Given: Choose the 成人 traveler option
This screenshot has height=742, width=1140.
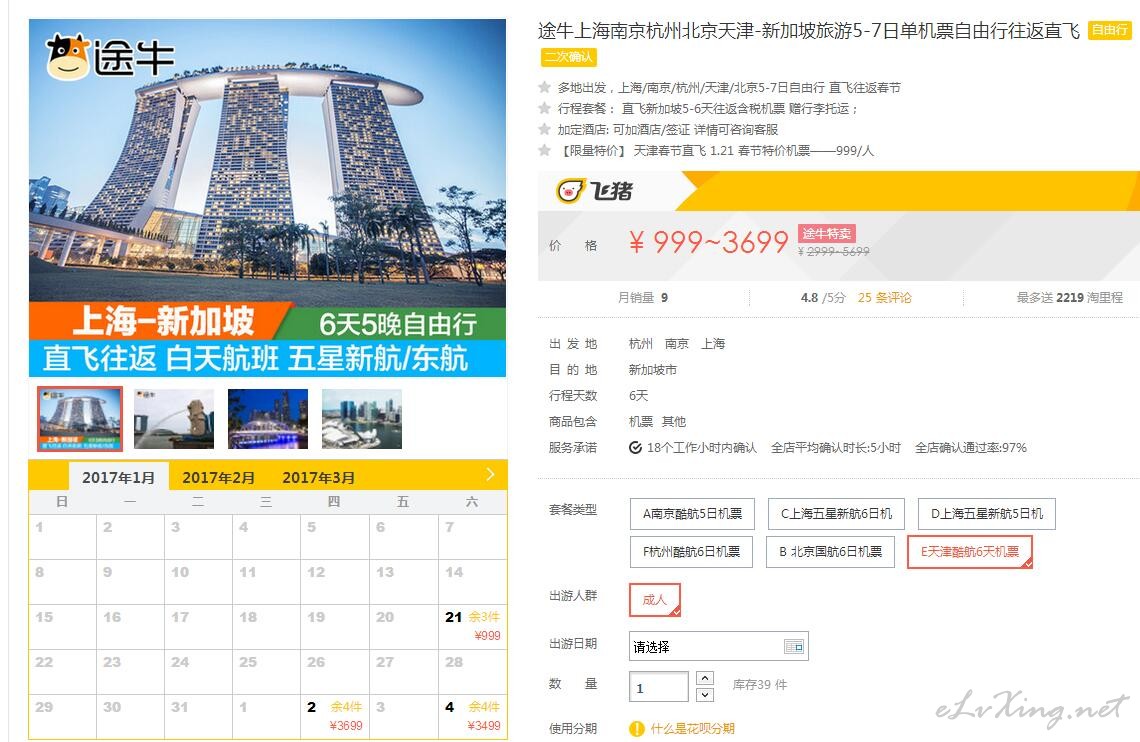Looking at the screenshot, I should [x=654, y=600].
